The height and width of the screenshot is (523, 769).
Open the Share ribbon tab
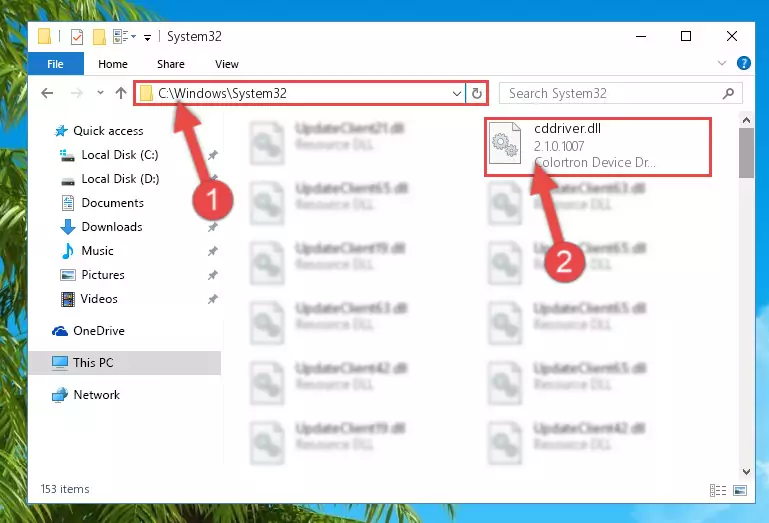171,64
